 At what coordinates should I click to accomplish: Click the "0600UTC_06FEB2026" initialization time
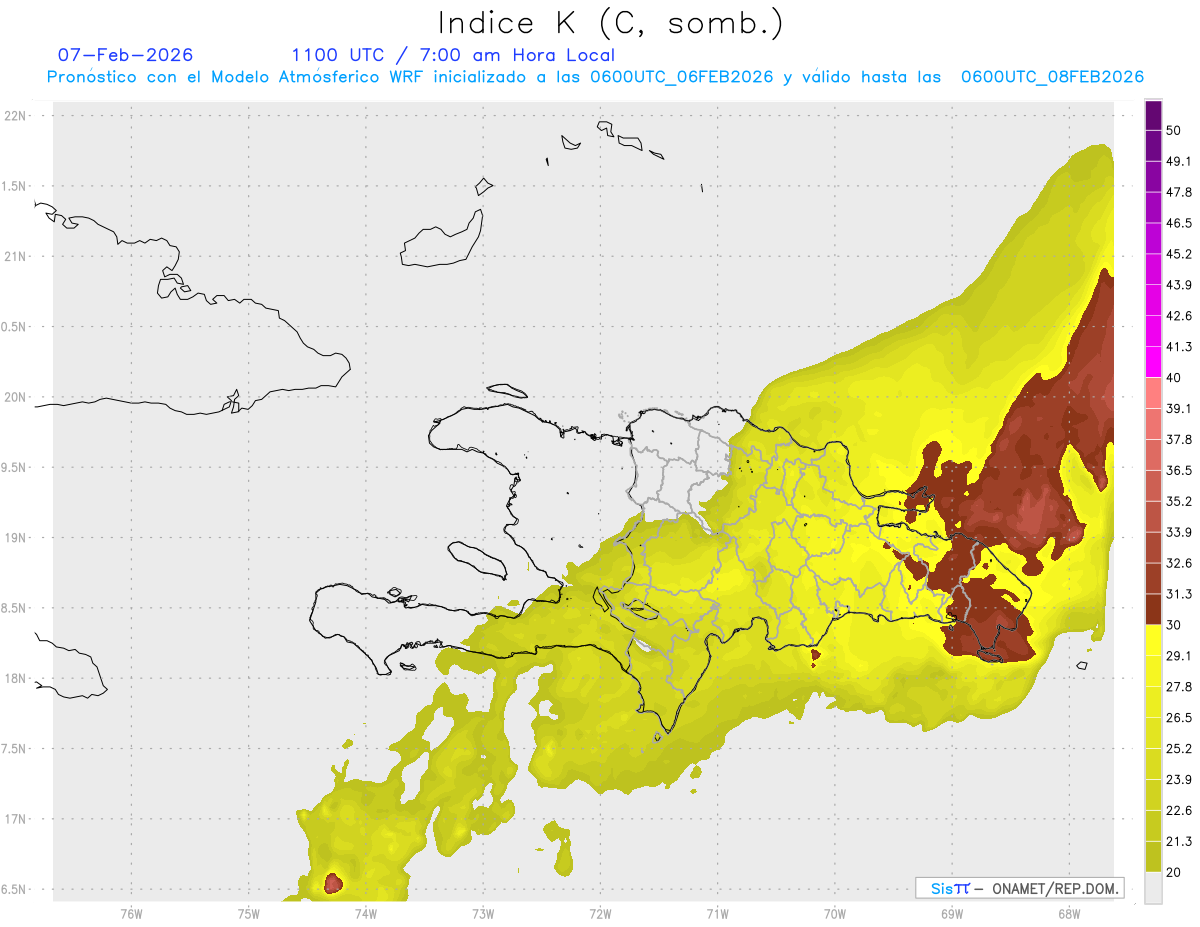[682, 77]
